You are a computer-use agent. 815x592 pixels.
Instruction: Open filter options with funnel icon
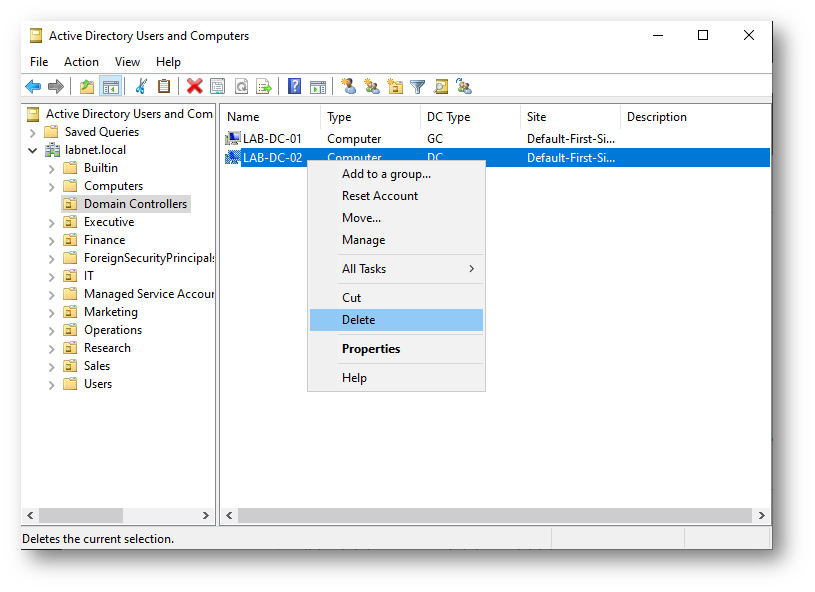(x=417, y=86)
